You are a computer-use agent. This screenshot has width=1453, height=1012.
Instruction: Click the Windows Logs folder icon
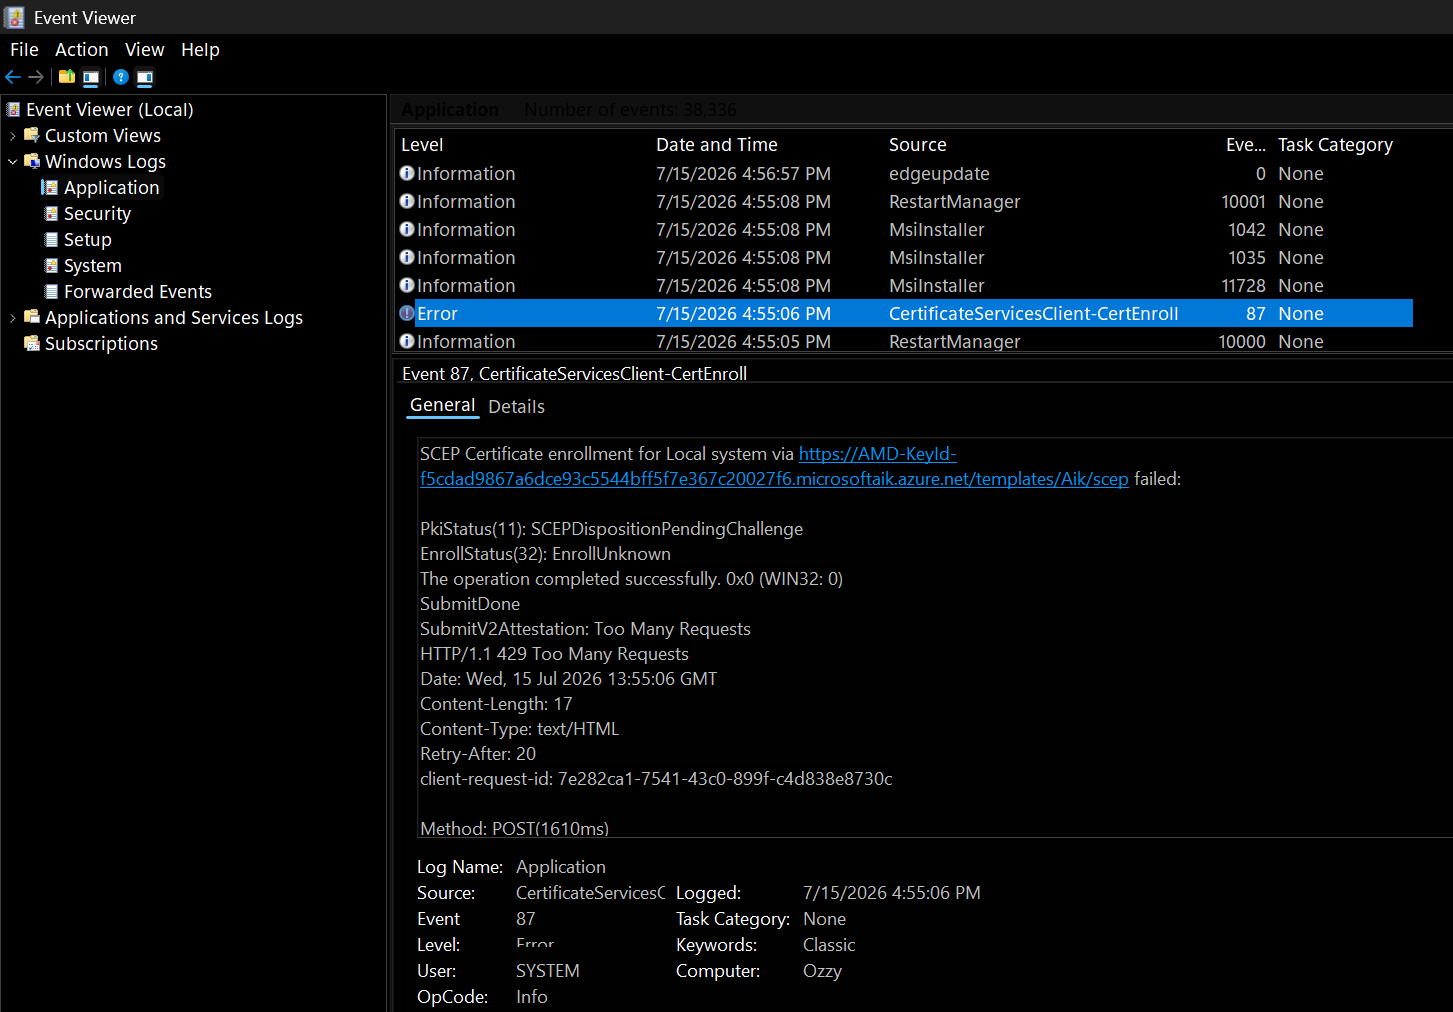[x=32, y=161]
